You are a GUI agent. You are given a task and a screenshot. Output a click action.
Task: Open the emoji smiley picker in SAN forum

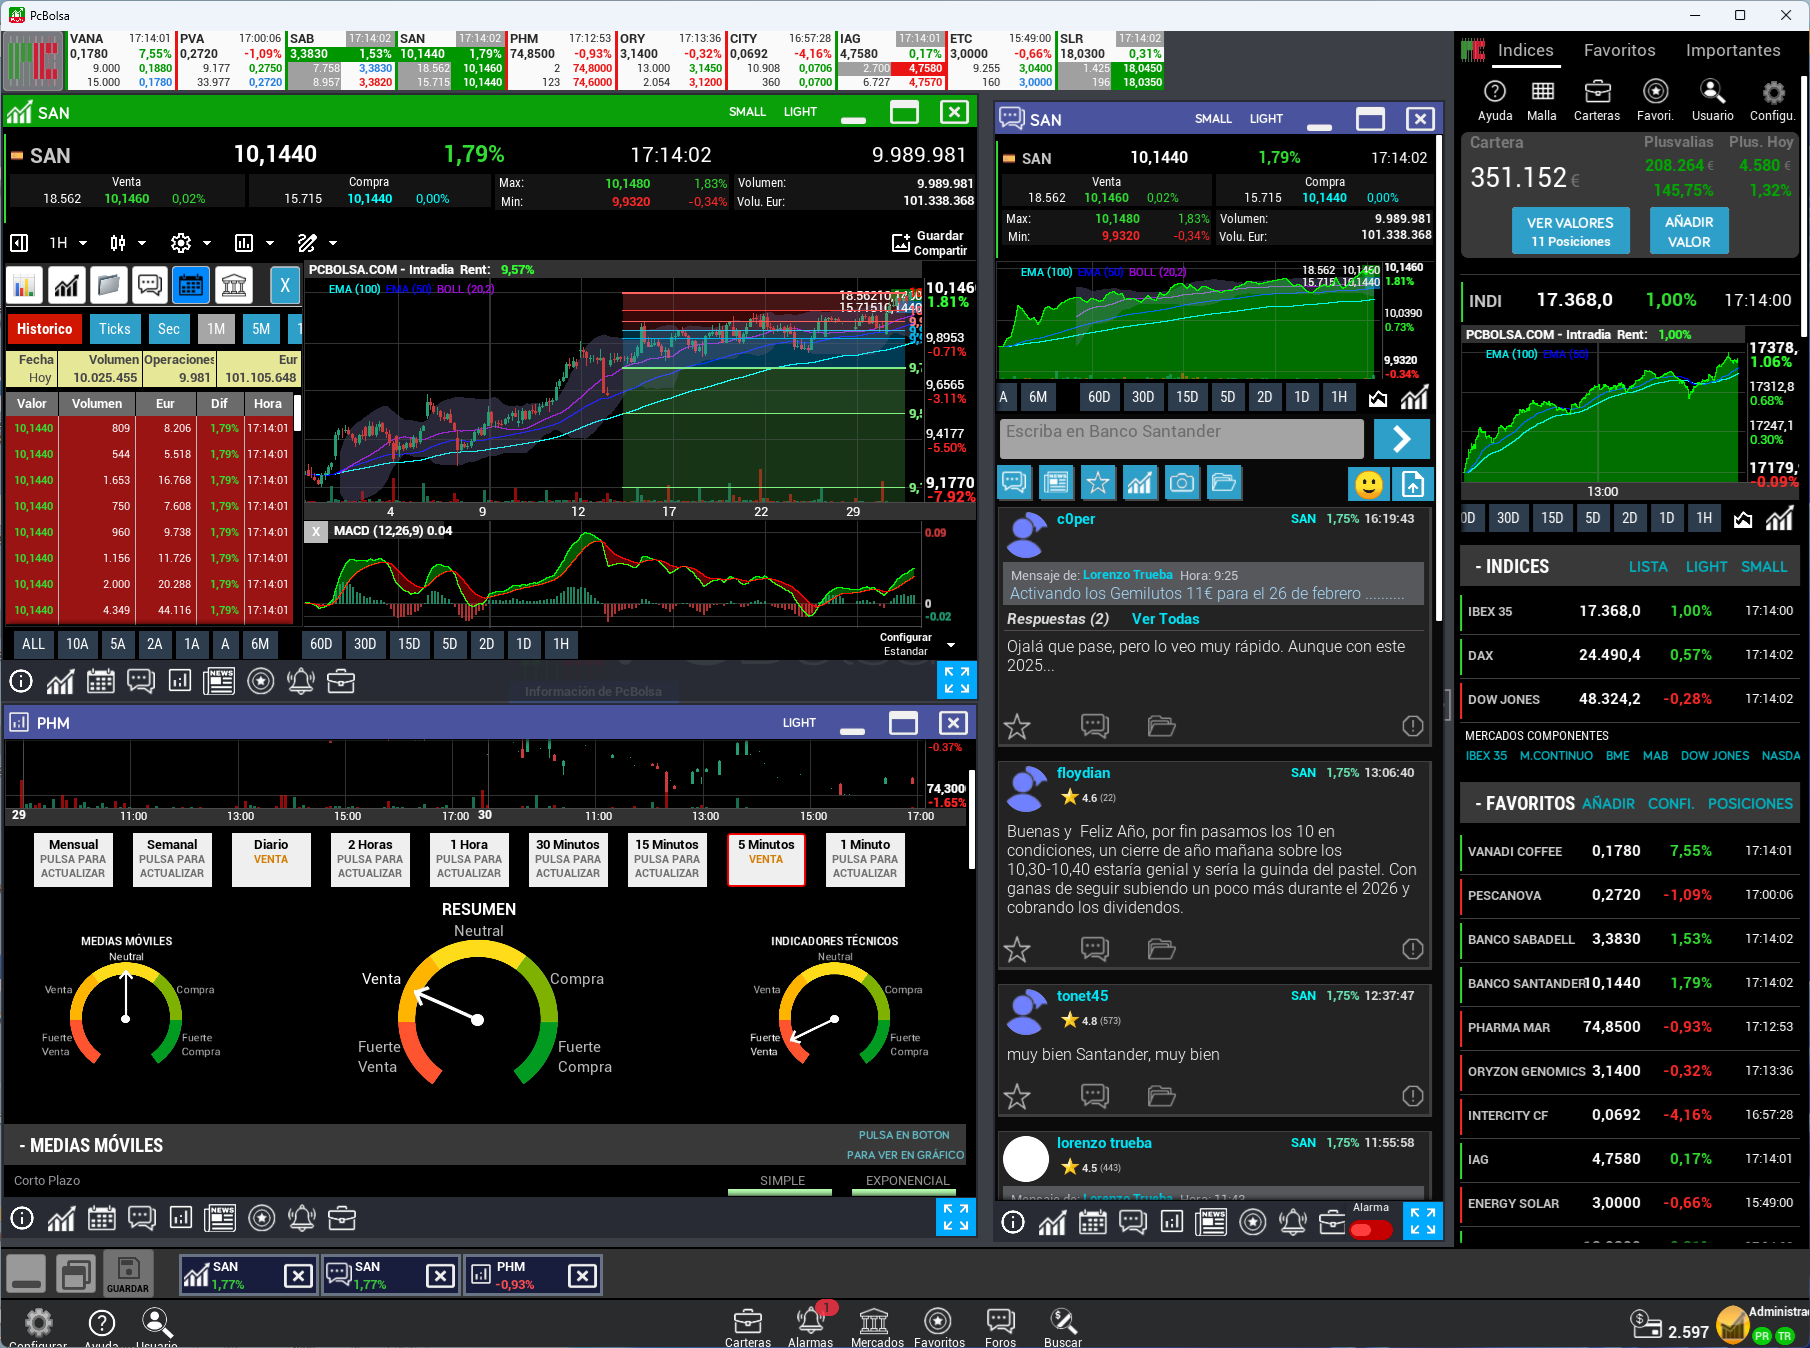point(1369,484)
